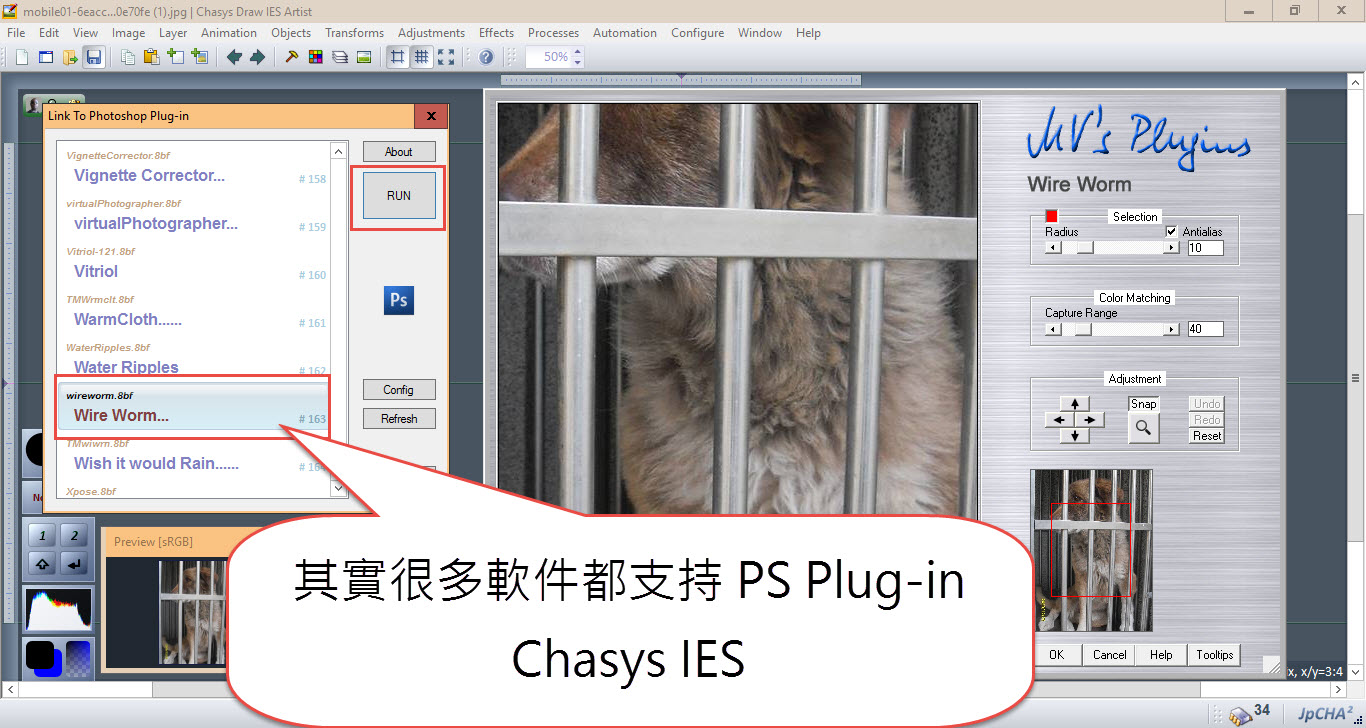Click the Copy icon in toolbar
The image size is (1366, 728).
(x=128, y=57)
